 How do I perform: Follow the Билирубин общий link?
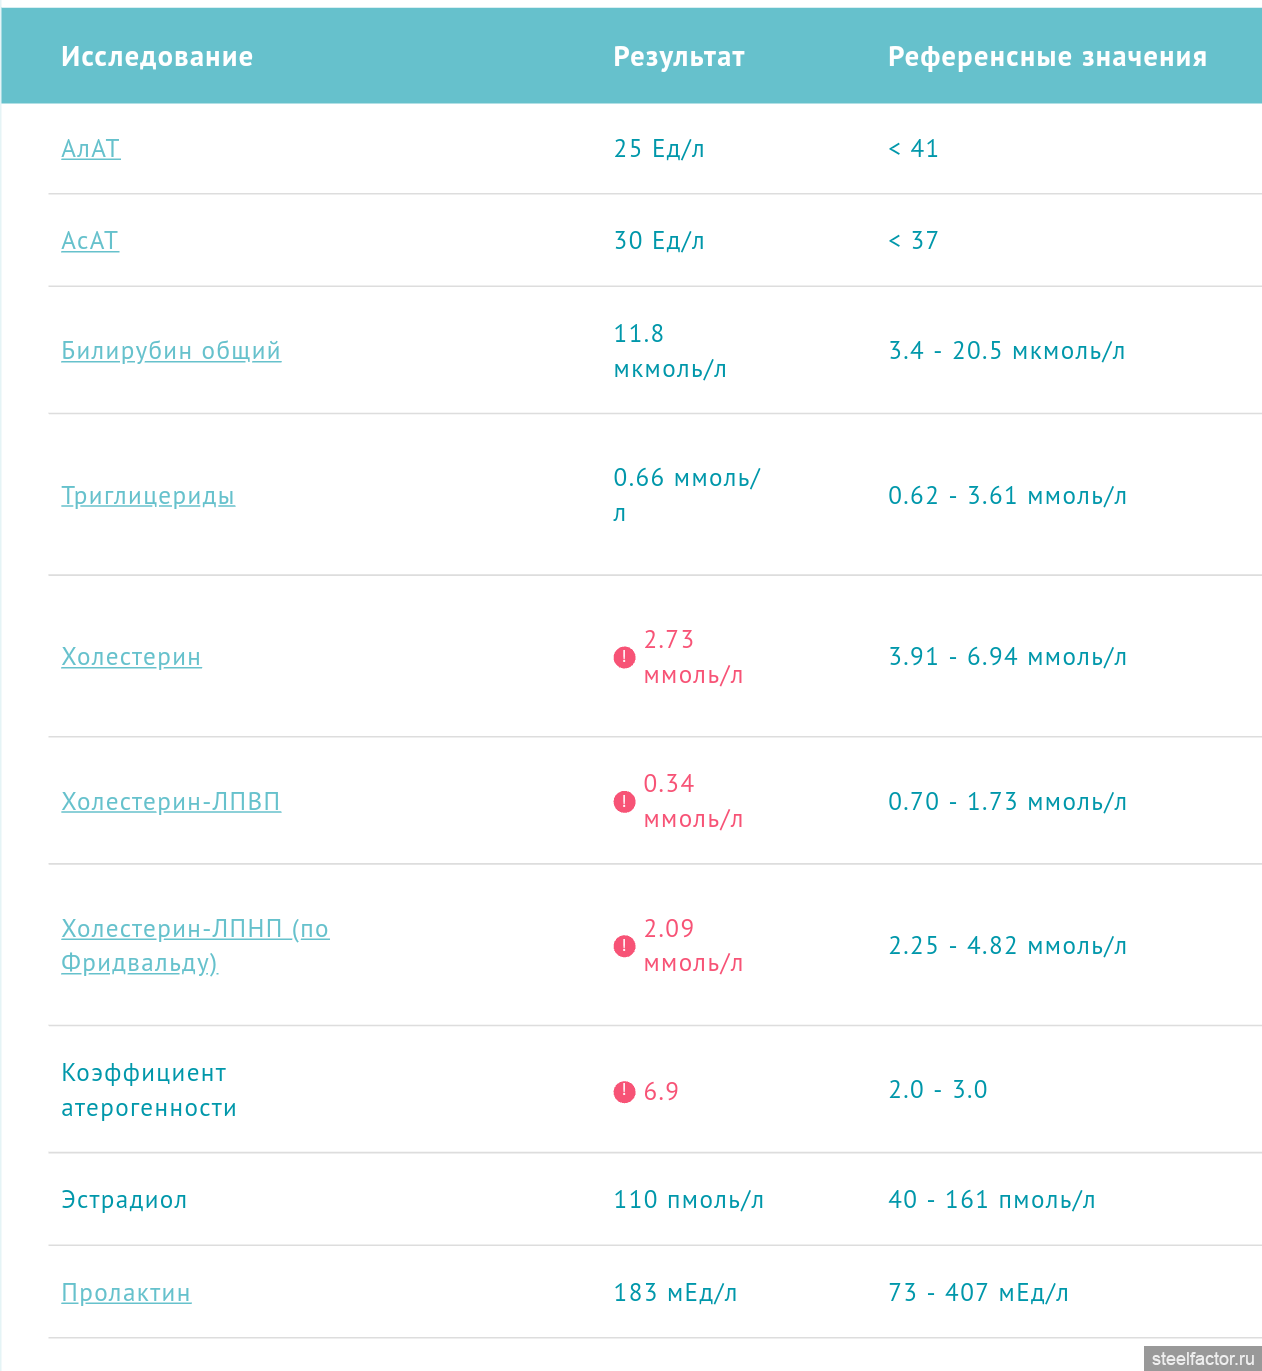coord(171,351)
